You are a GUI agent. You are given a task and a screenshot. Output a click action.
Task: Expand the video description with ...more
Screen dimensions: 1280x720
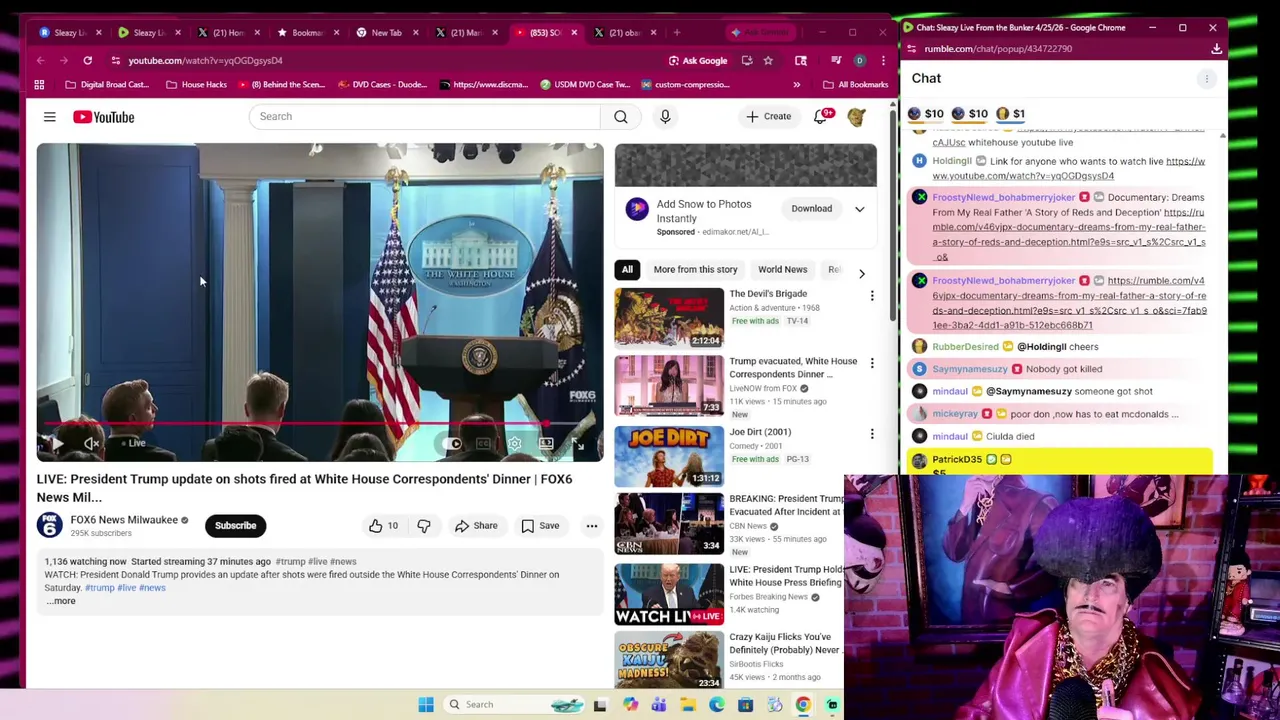tap(60, 601)
